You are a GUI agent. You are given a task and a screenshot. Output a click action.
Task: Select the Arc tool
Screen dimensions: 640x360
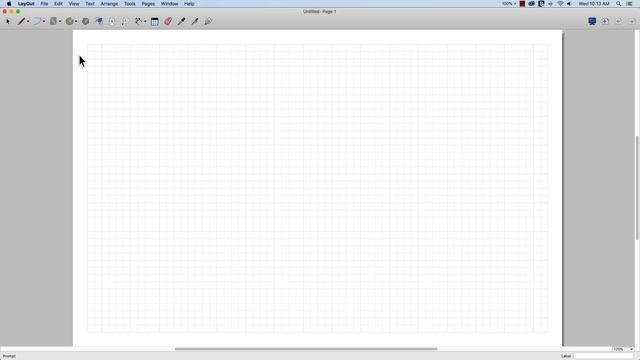coord(37,21)
